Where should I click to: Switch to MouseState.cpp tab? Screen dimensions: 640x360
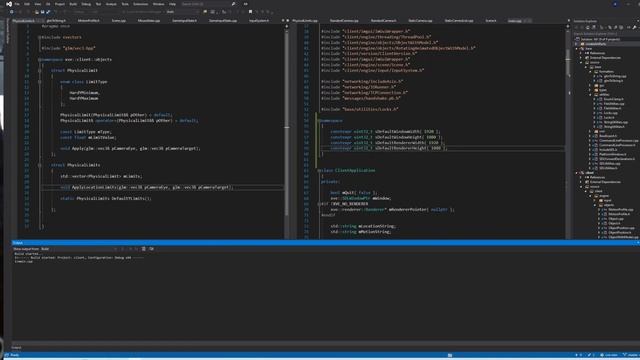click(x=149, y=20)
